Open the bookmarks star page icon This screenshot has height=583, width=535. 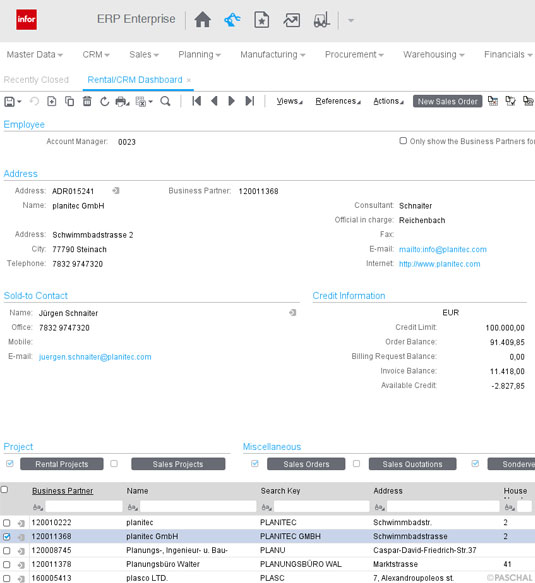[x=262, y=20]
